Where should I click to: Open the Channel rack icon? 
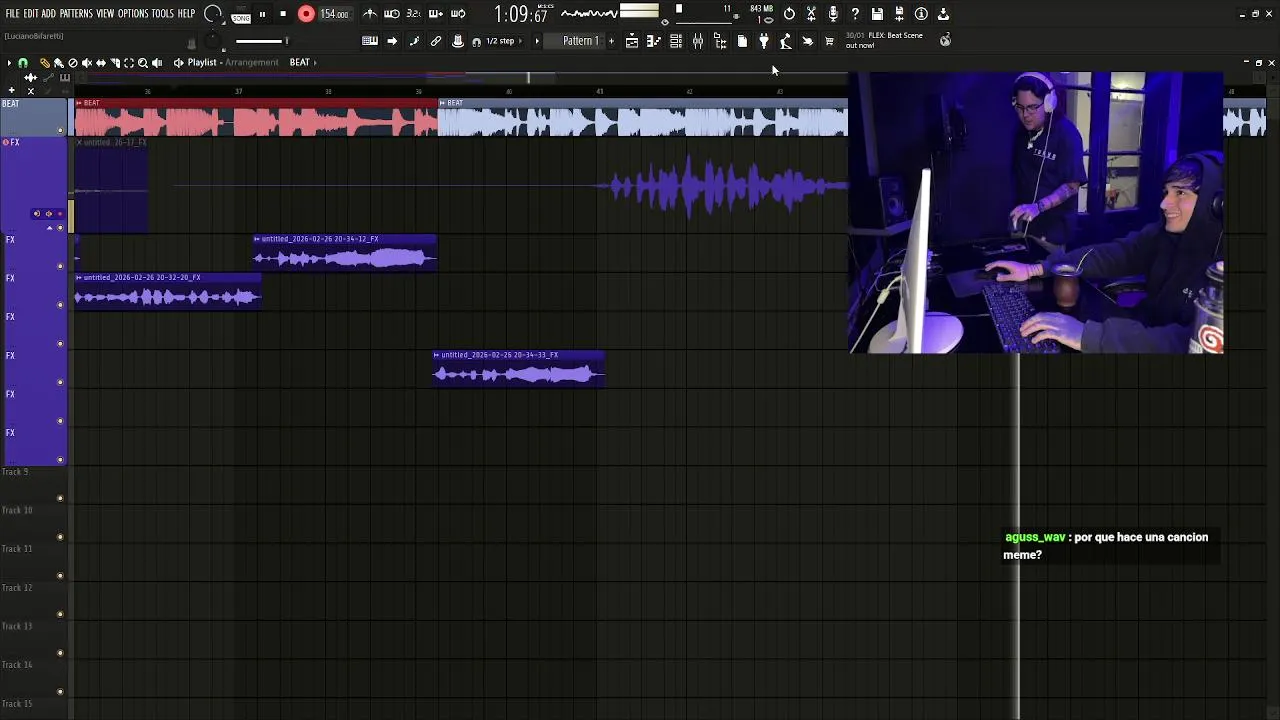676,41
